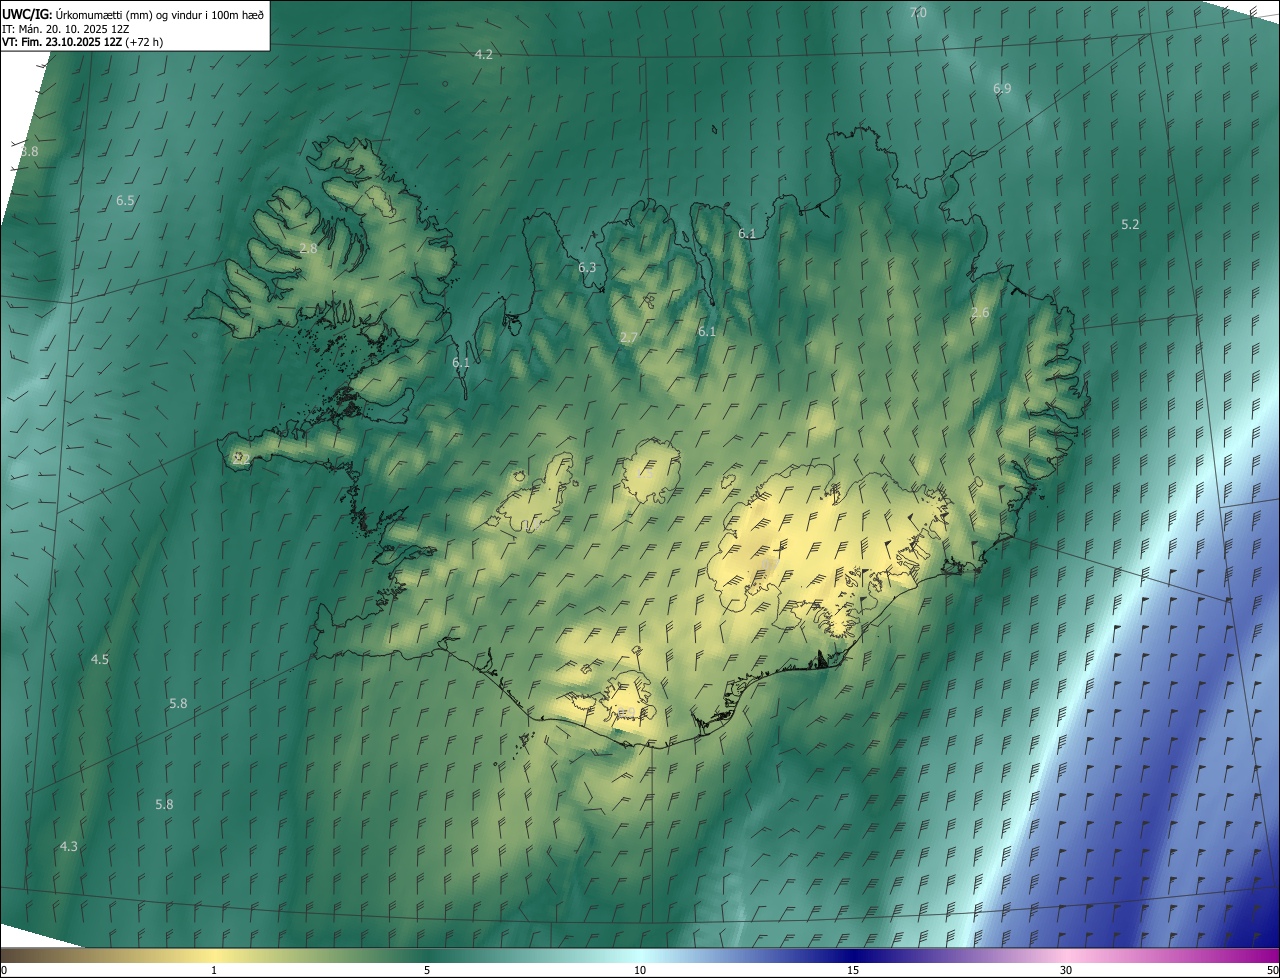Click the 6.5 value label on the map

(125, 200)
